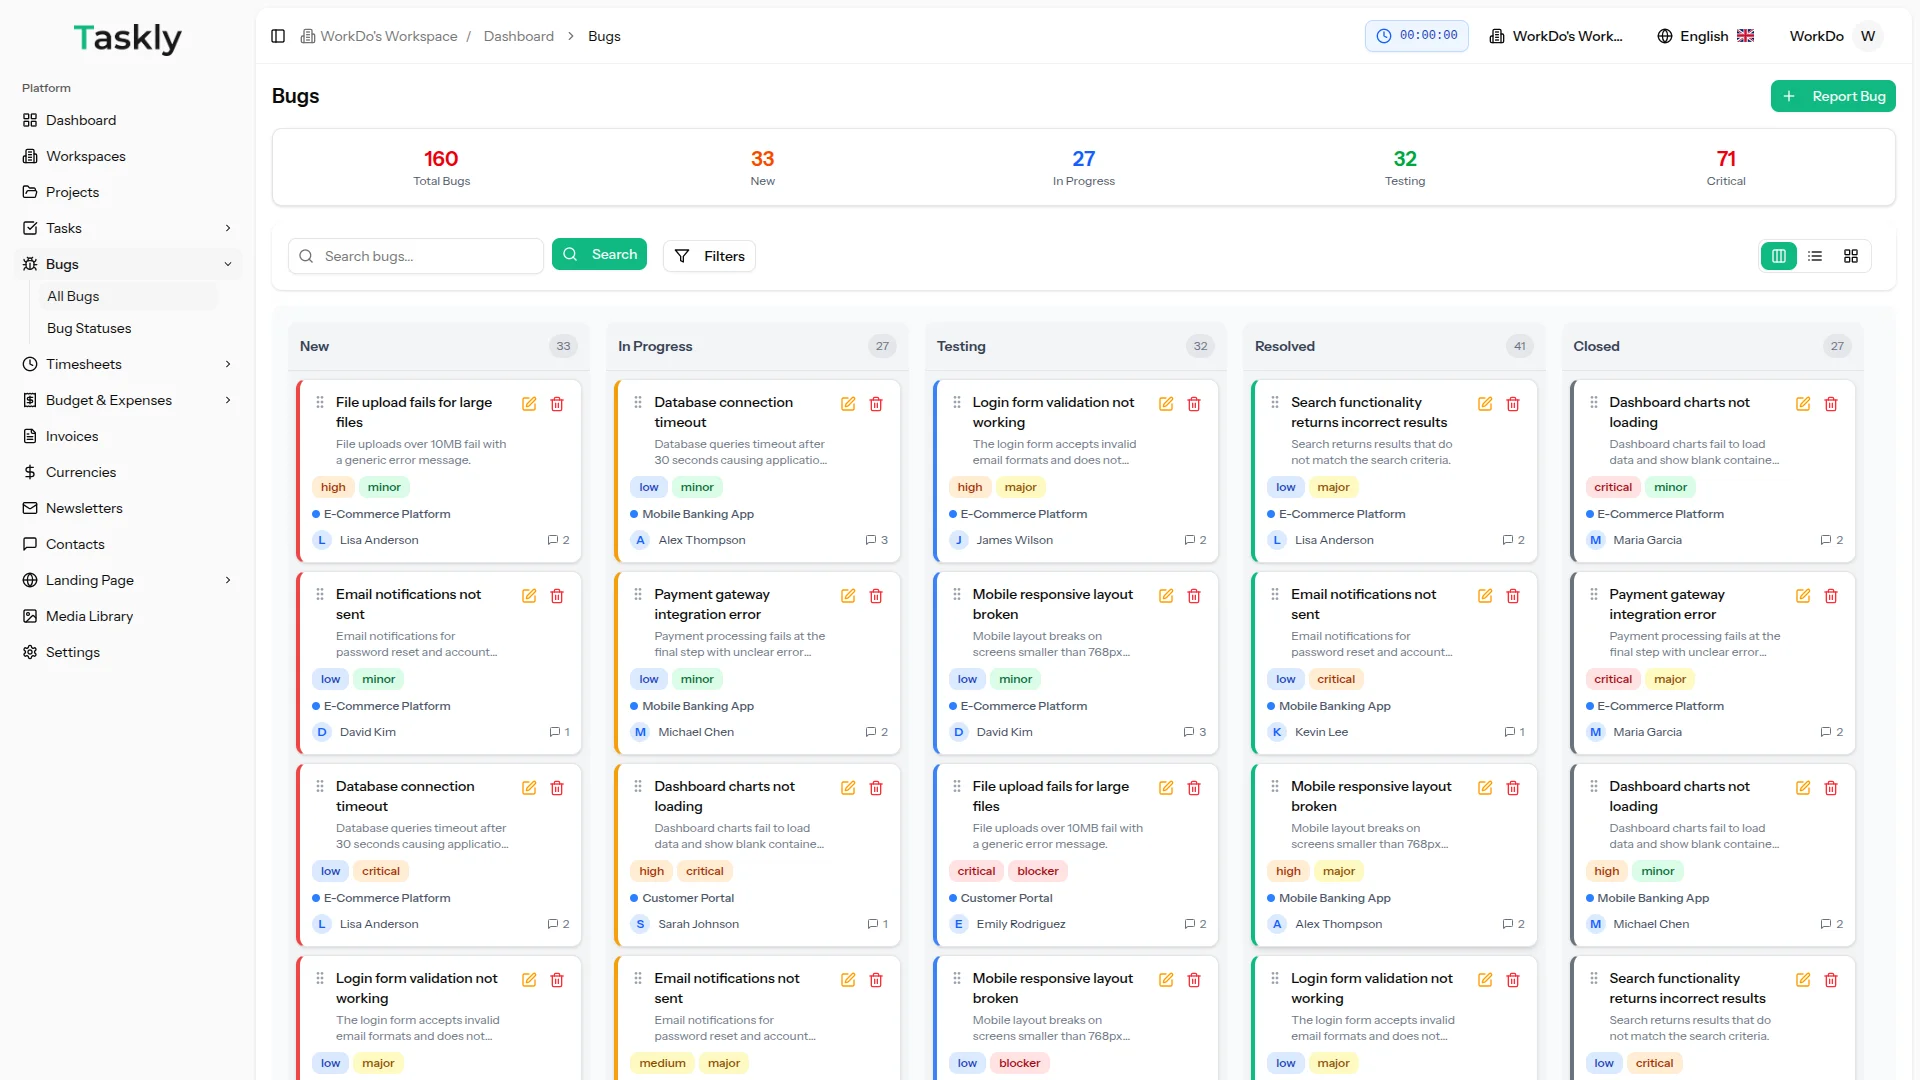1920x1080 pixels.
Task: Open the English language dropdown
Action: (1705, 36)
